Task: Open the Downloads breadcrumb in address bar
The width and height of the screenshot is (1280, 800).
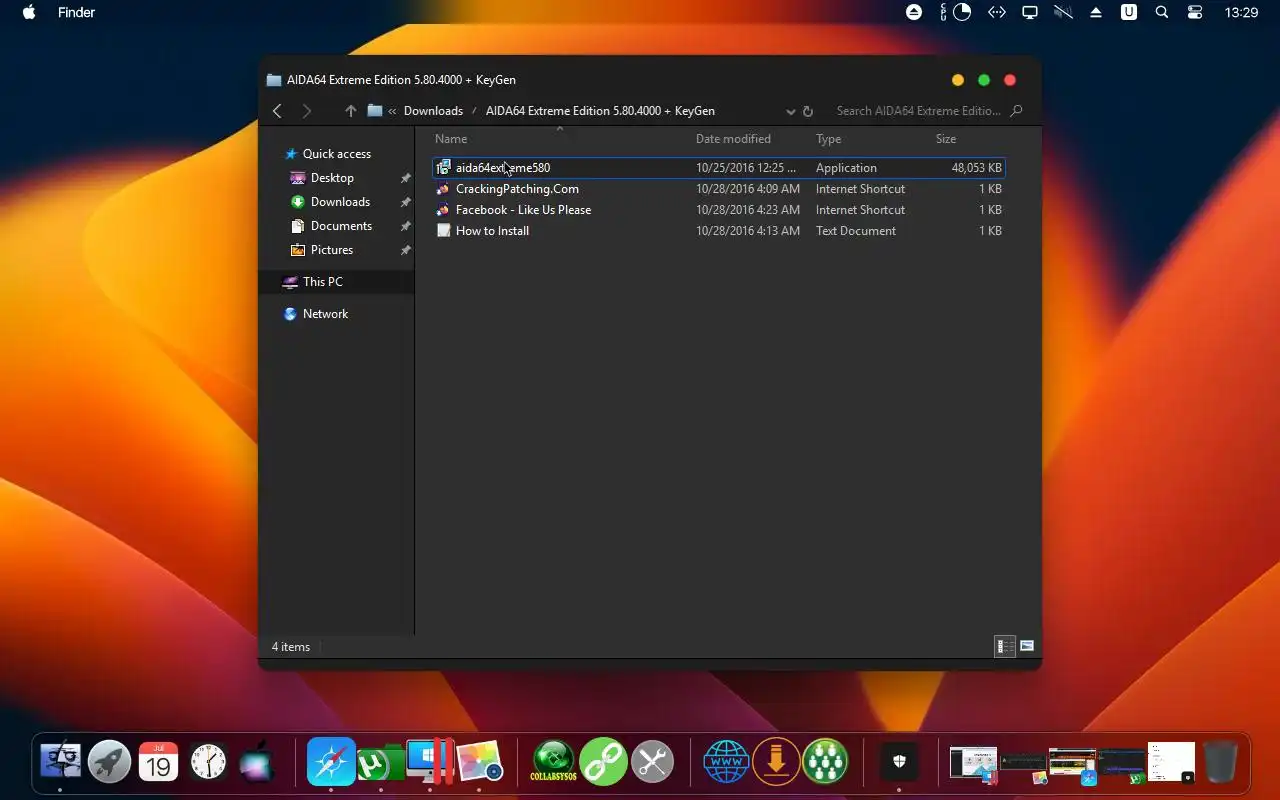Action: coord(433,111)
